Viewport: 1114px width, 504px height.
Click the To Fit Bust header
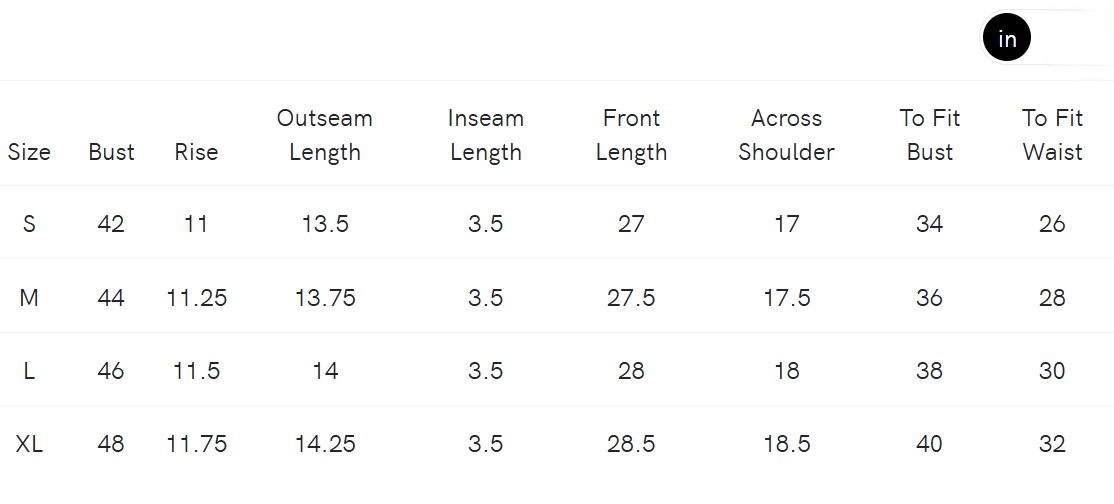click(x=929, y=135)
